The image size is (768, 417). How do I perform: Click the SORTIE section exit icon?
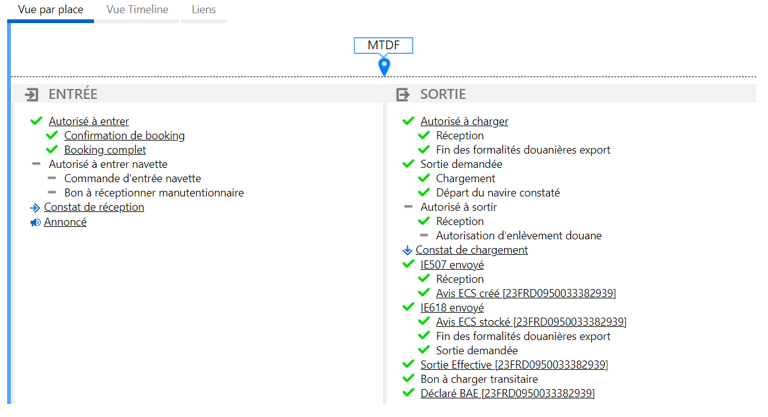pyautogui.click(x=403, y=94)
